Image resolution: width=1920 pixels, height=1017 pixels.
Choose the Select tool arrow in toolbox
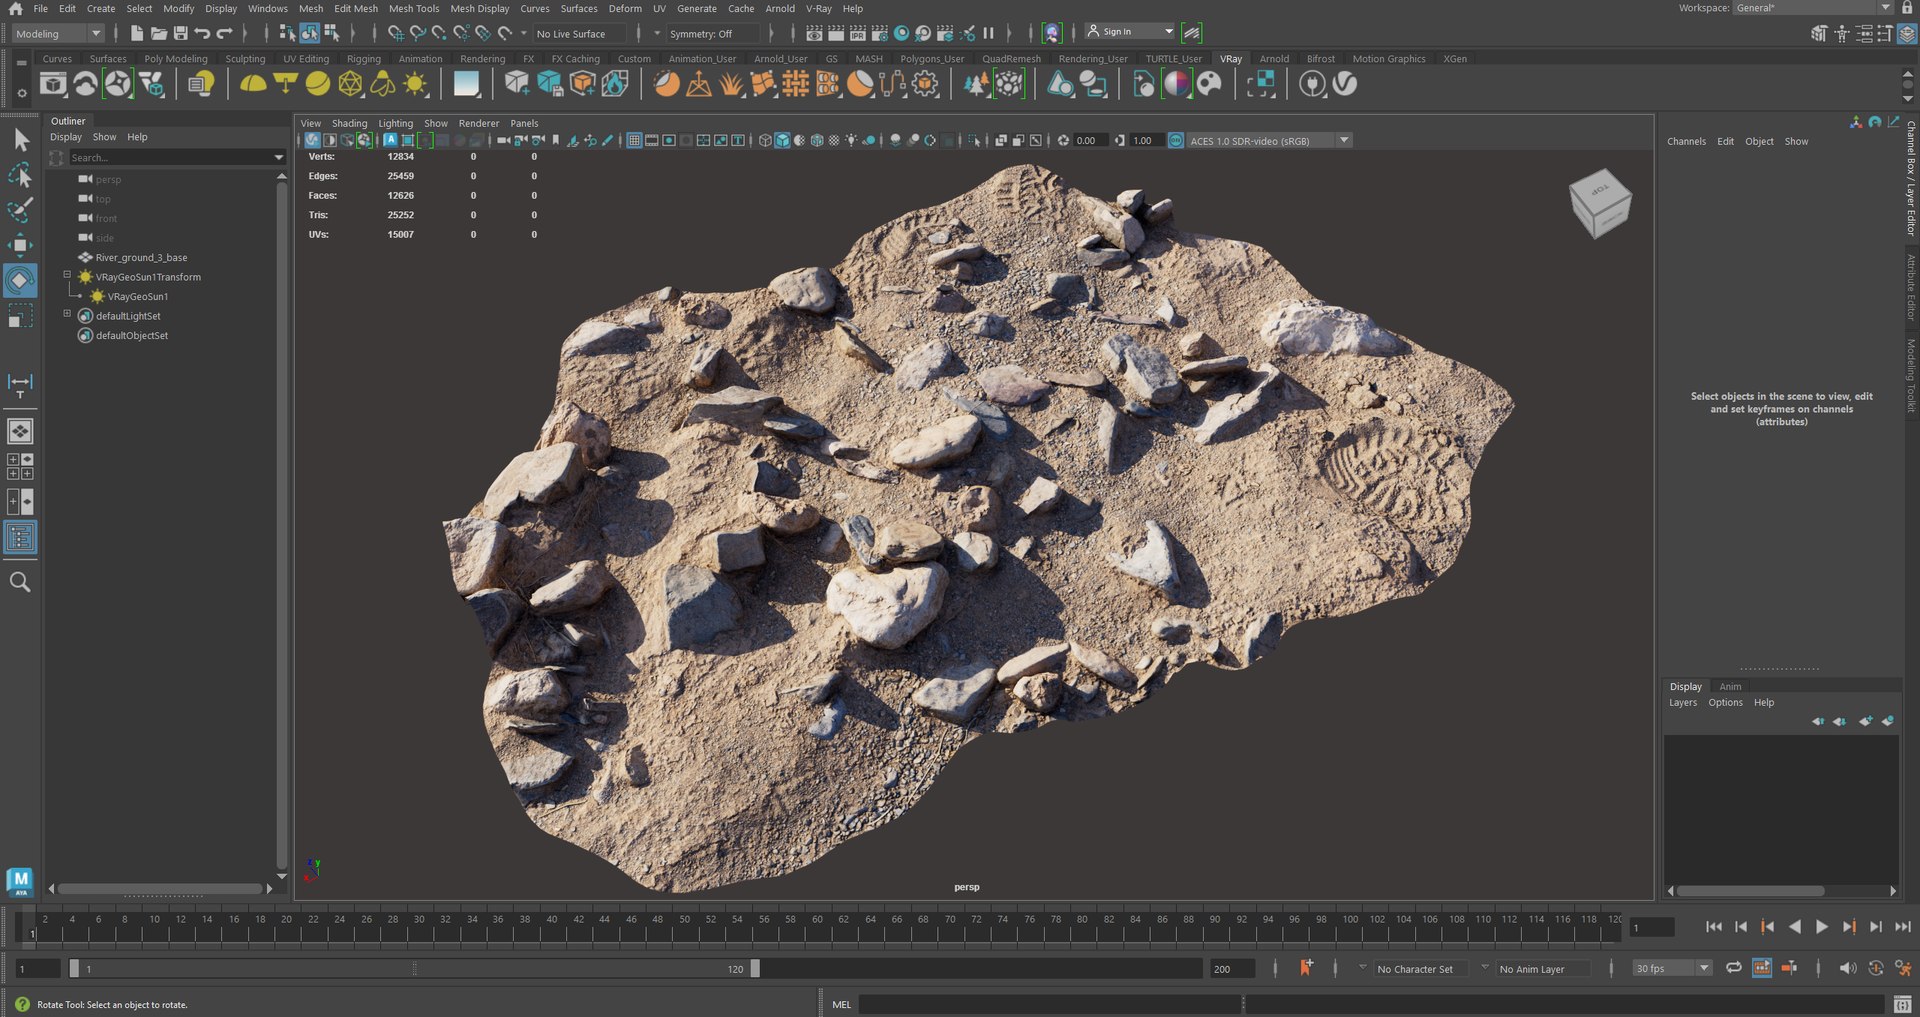tap(20, 140)
